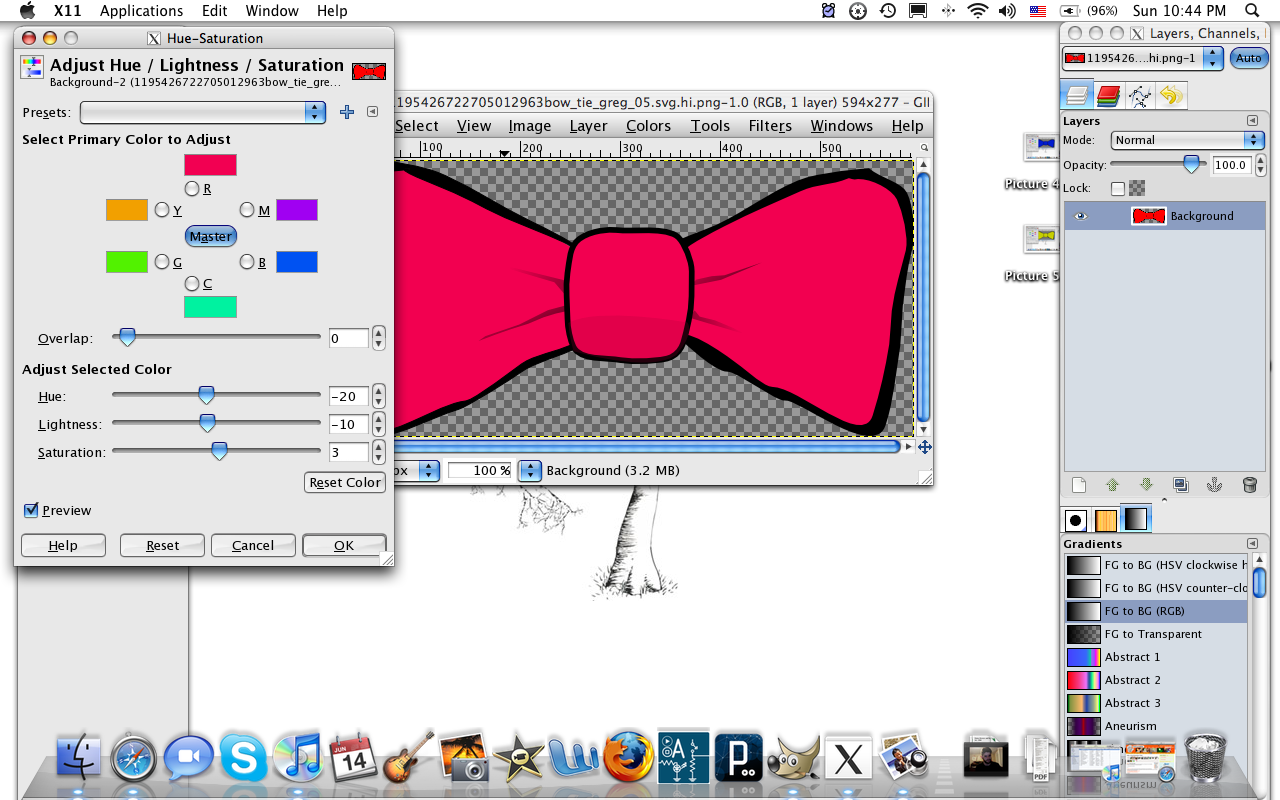
Task: Uncheck the Preview checkbox
Action: [x=31, y=510]
